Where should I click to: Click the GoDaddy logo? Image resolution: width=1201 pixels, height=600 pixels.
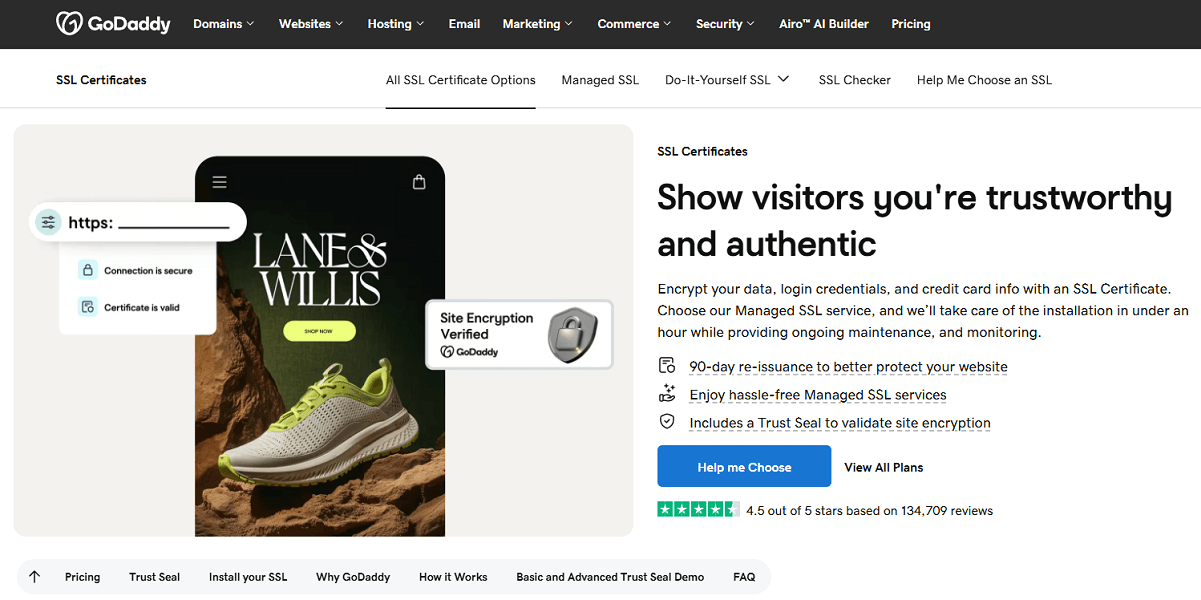[x=113, y=24]
